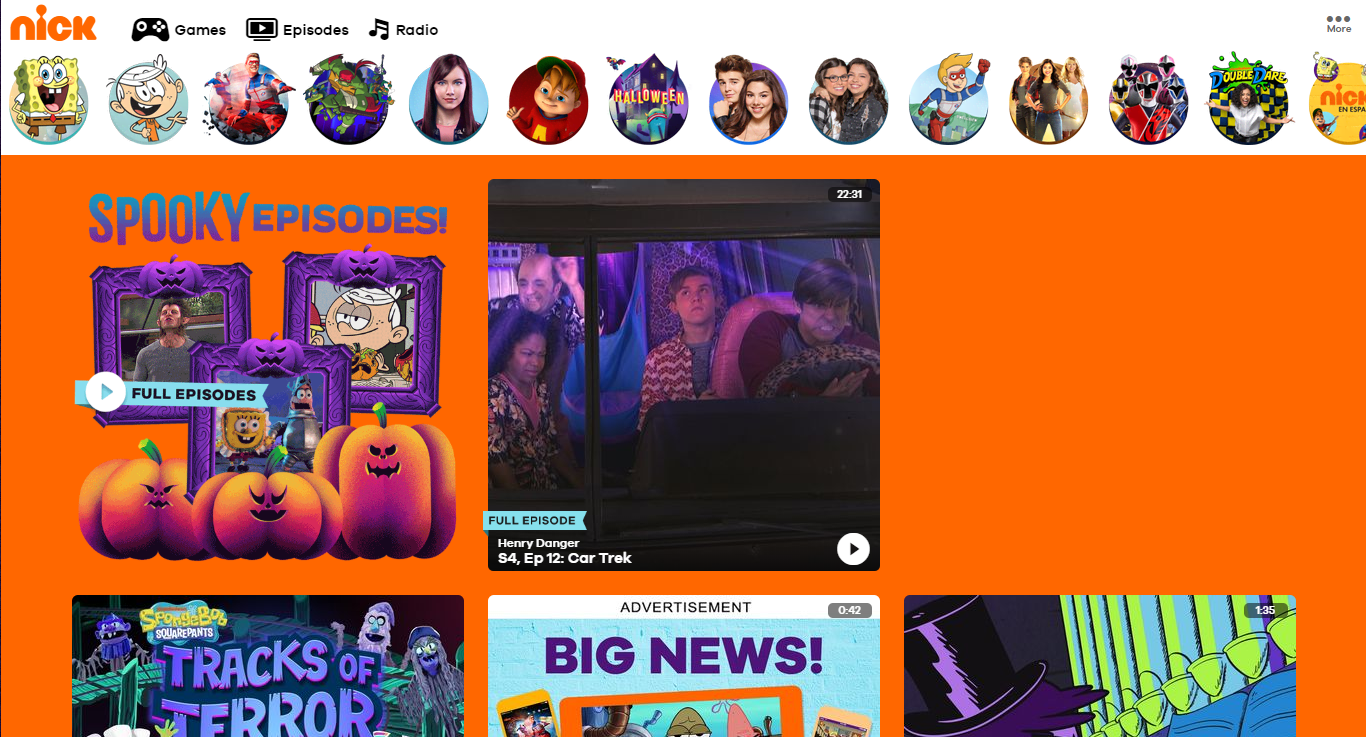This screenshot has height=737, width=1366.
Task: Select the boy and girl duo show icon
Action: click(748, 99)
